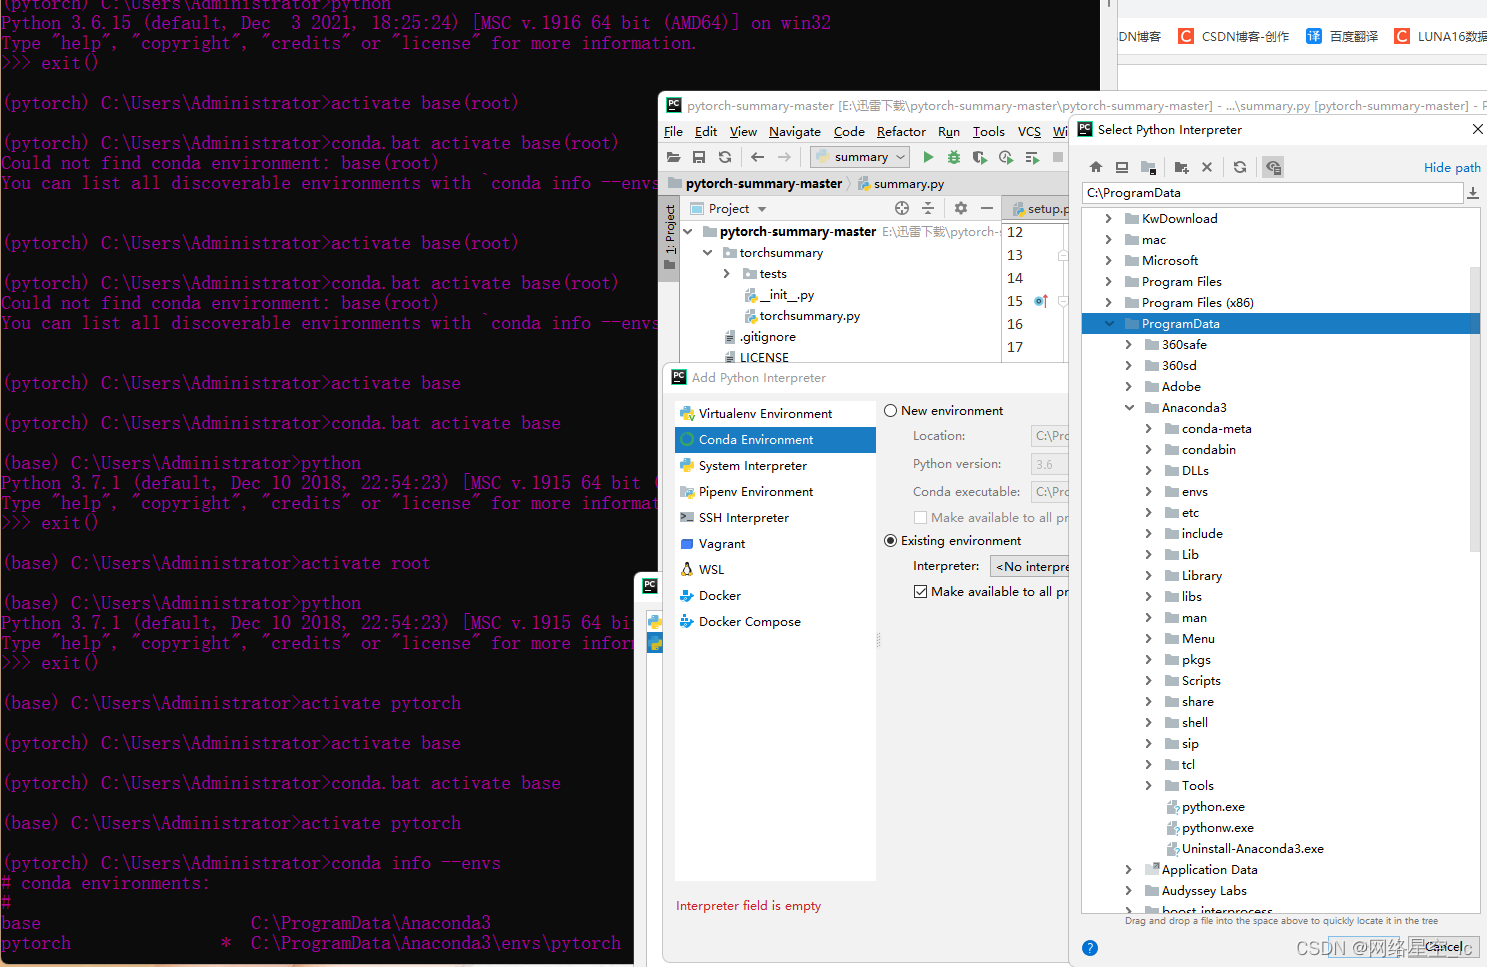Expand the Scripts folder
The image size is (1487, 967).
tap(1149, 681)
